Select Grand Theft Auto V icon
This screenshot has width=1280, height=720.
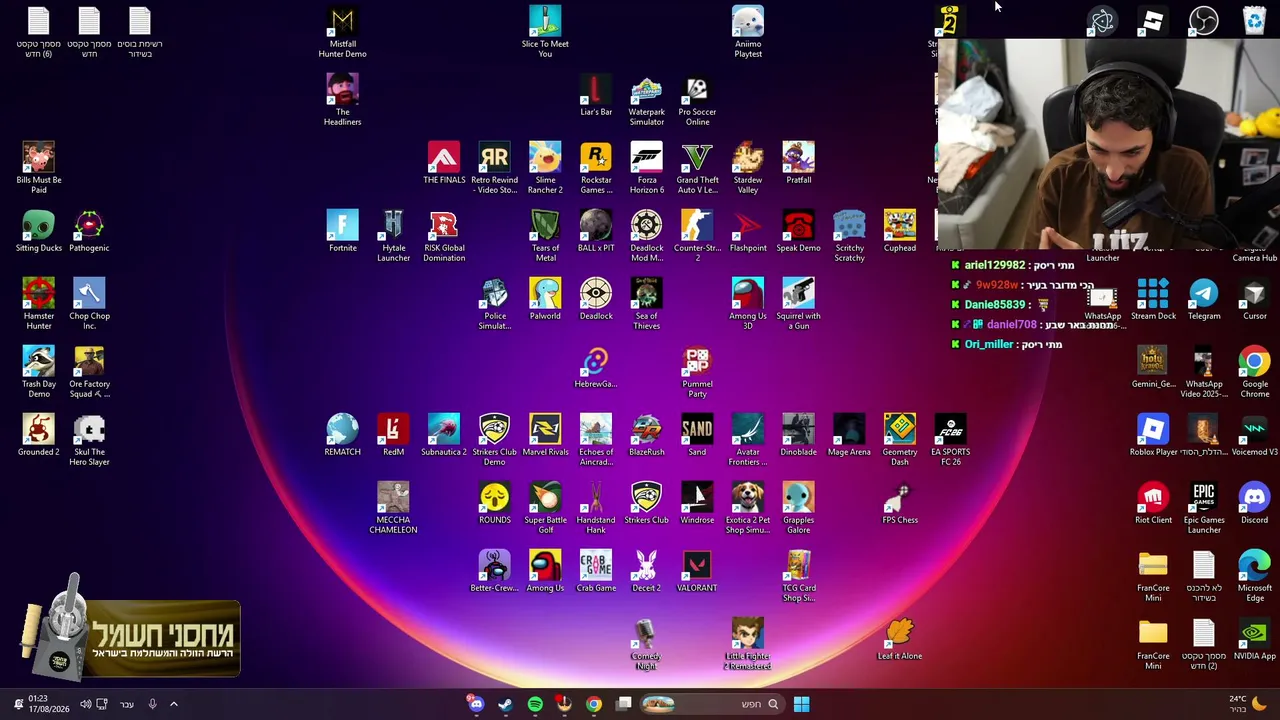coord(697,169)
